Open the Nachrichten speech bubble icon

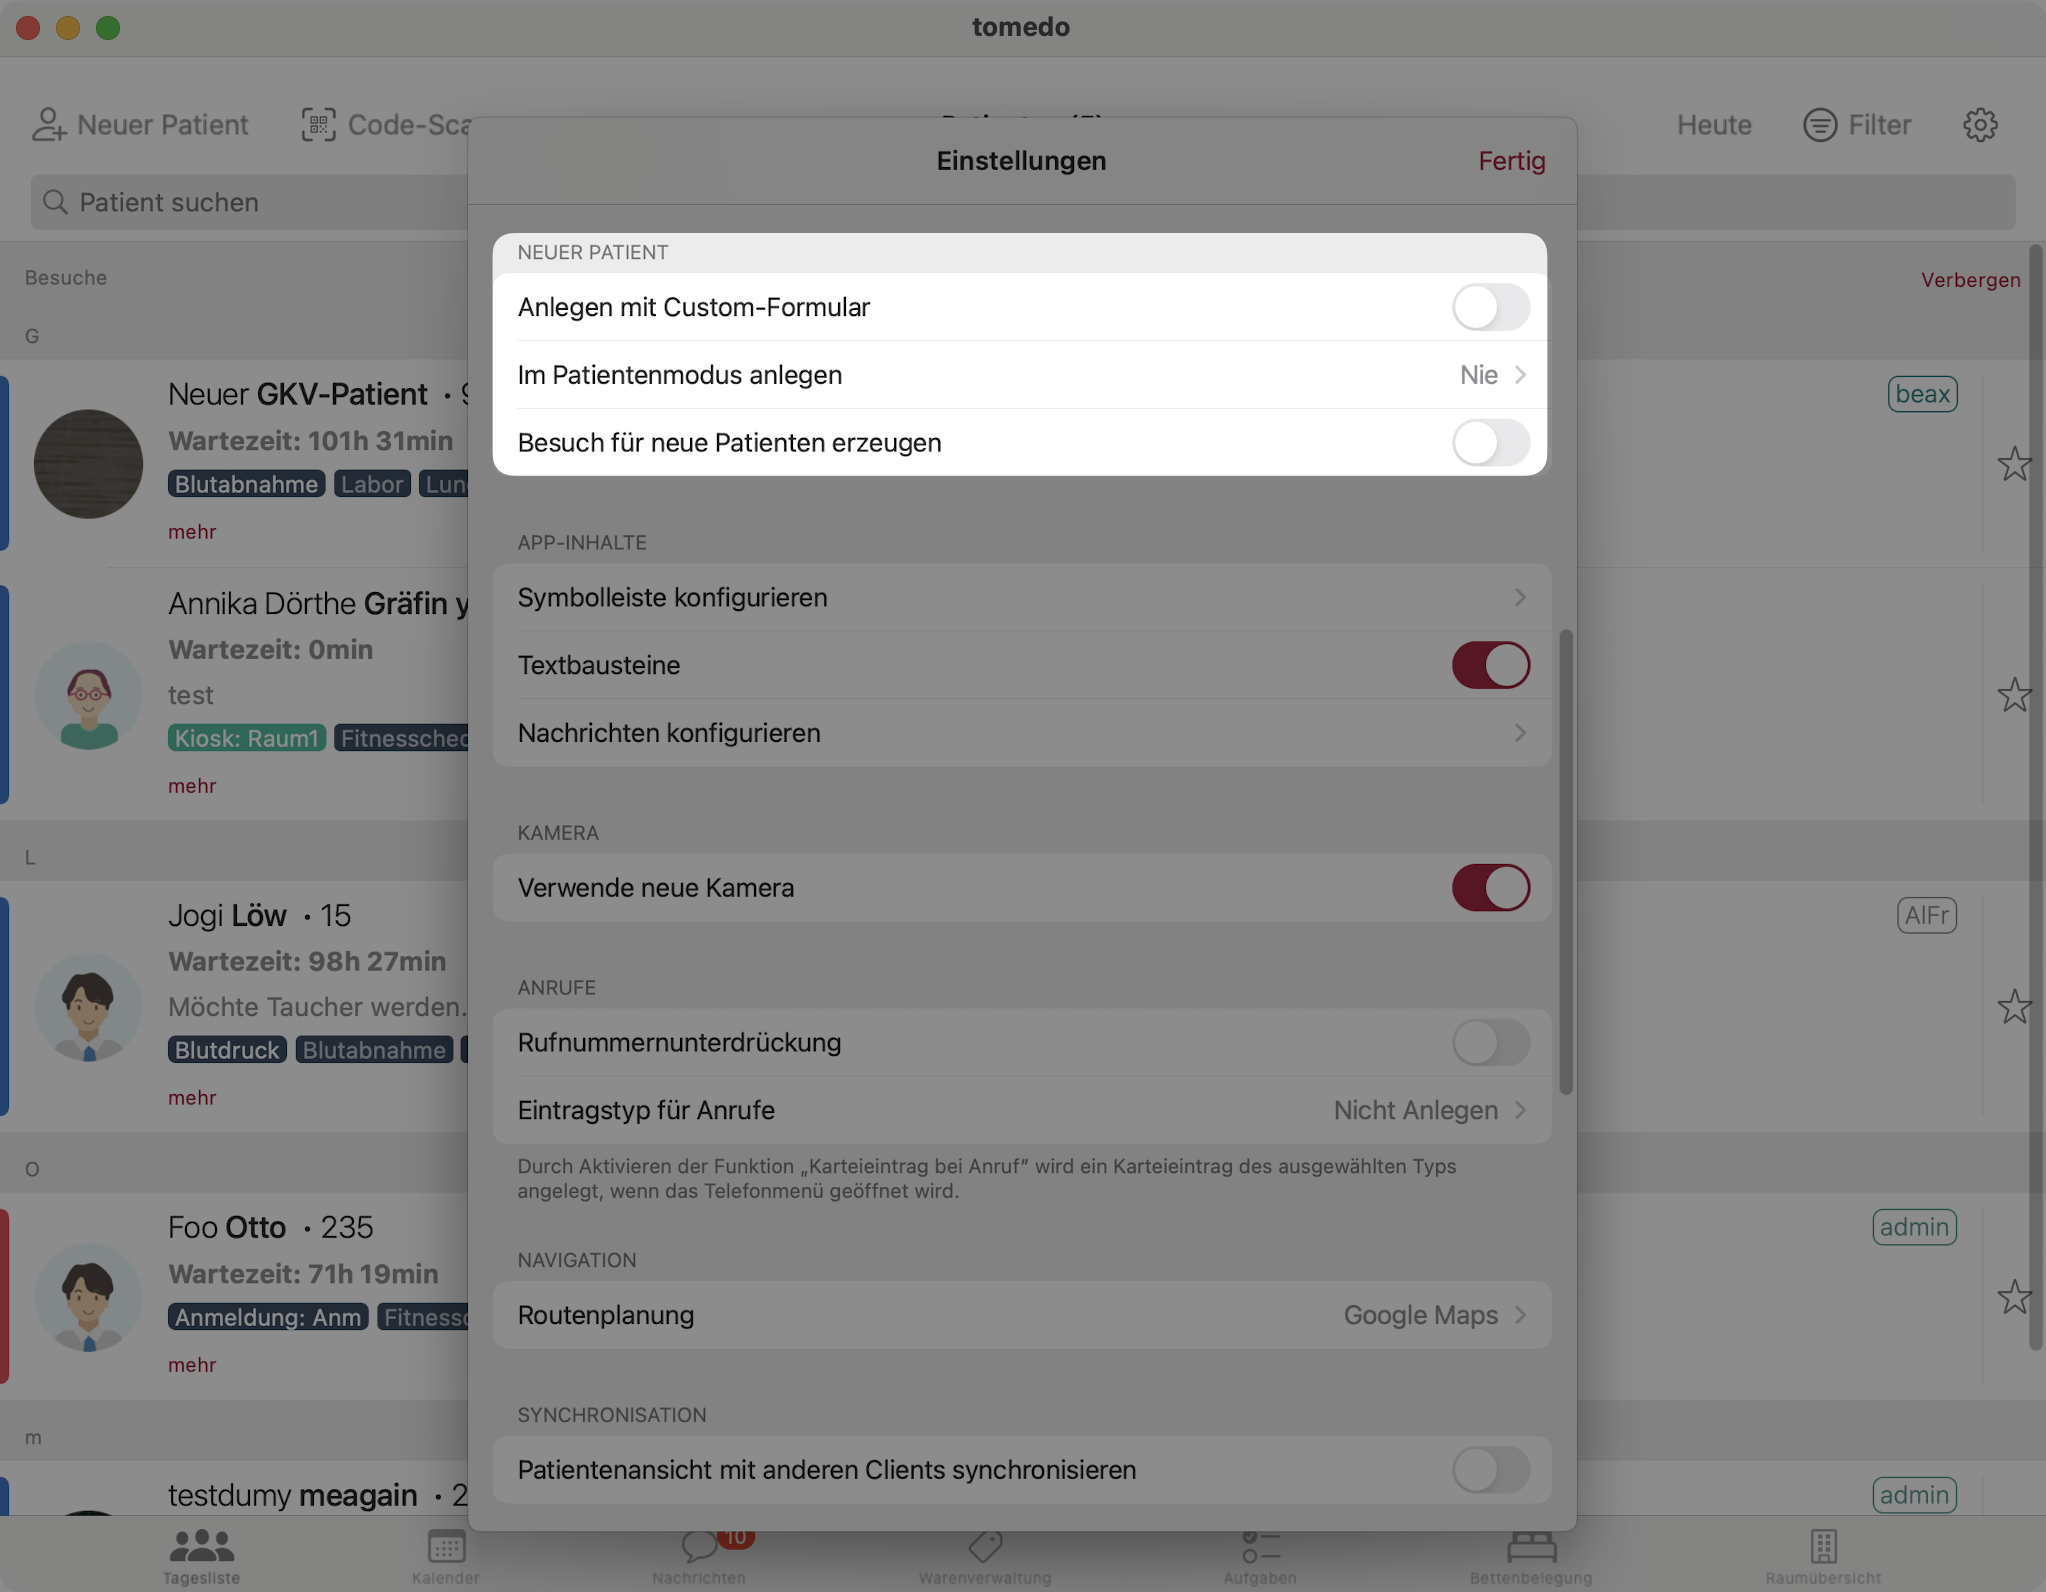[700, 1547]
